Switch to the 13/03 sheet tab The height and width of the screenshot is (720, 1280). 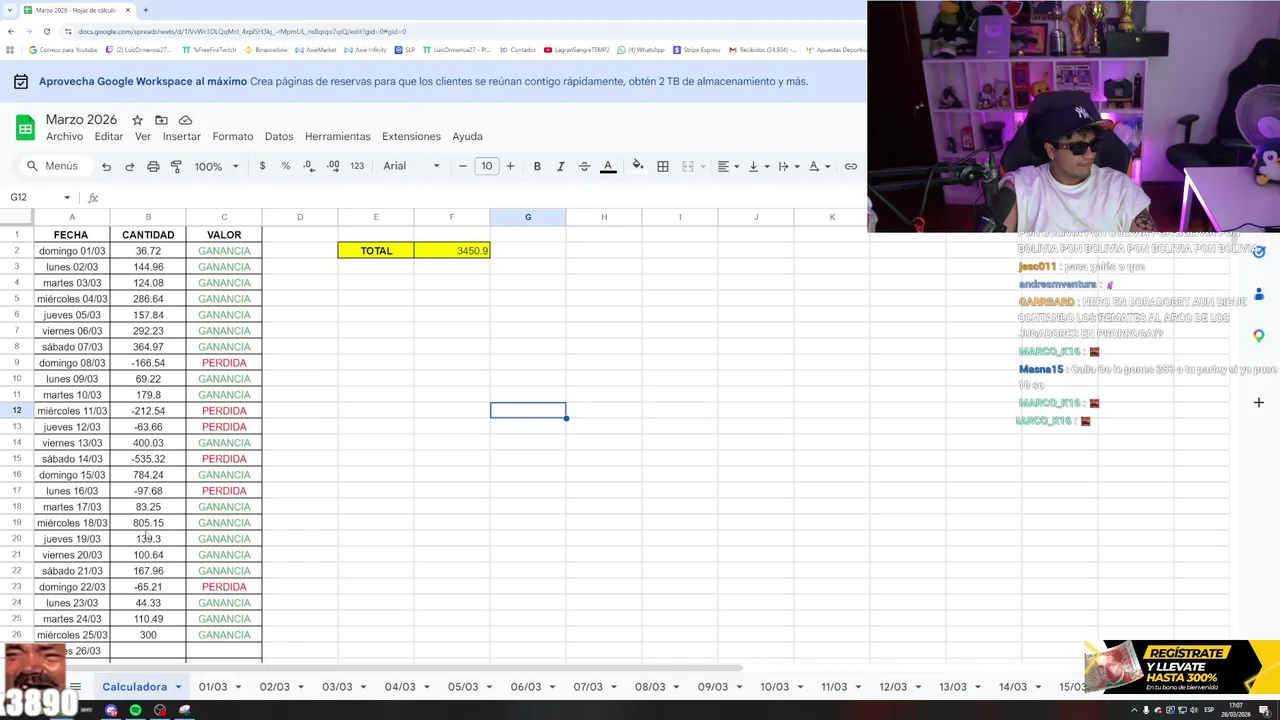(953, 687)
